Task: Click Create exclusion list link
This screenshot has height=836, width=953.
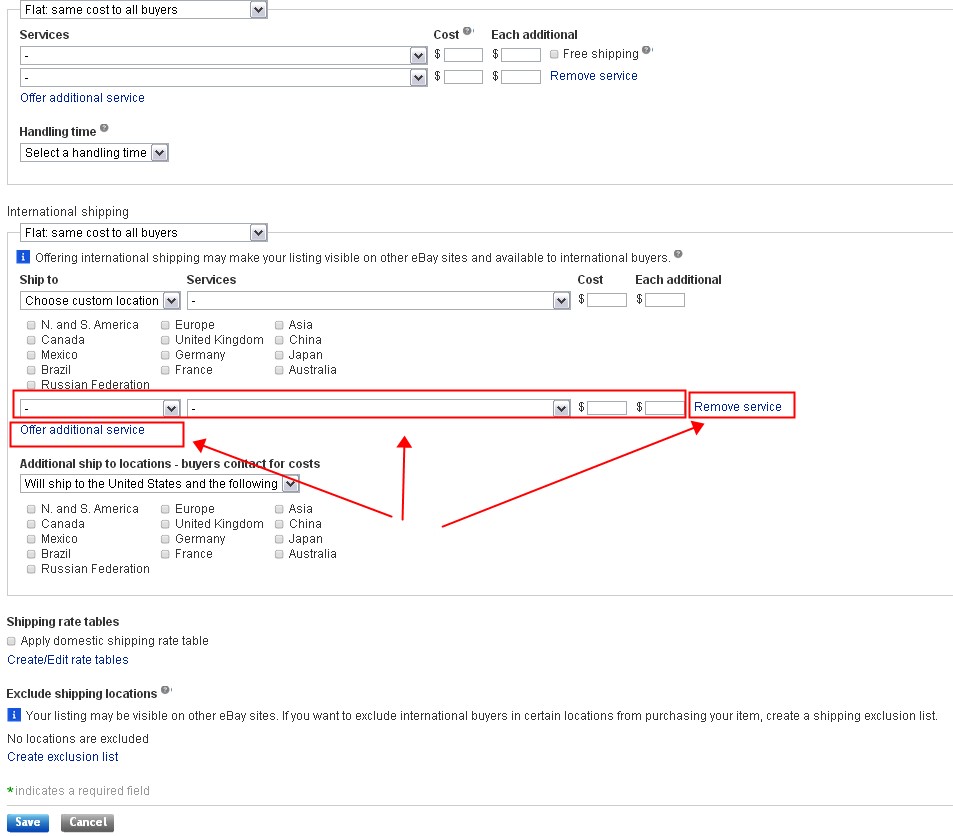Action: click(63, 757)
